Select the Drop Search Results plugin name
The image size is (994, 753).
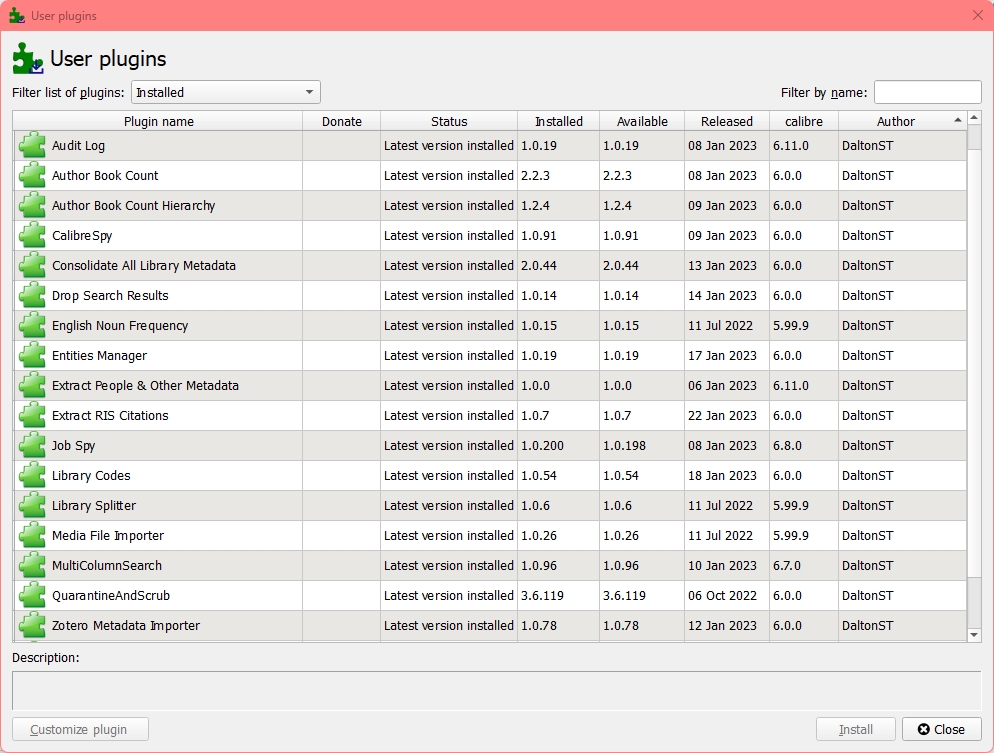point(110,295)
